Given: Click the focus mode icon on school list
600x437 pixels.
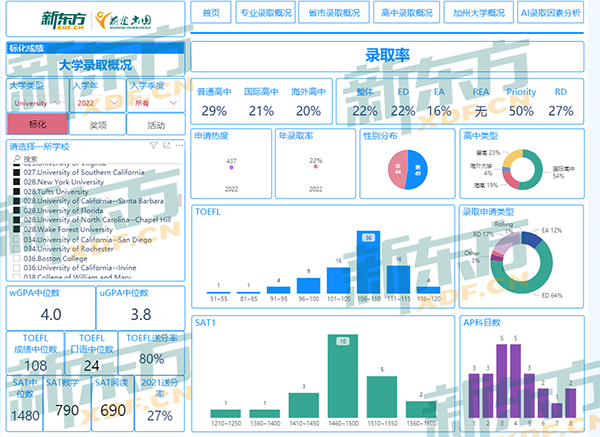Looking at the screenshot, I should pyautogui.click(x=166, y=145).
